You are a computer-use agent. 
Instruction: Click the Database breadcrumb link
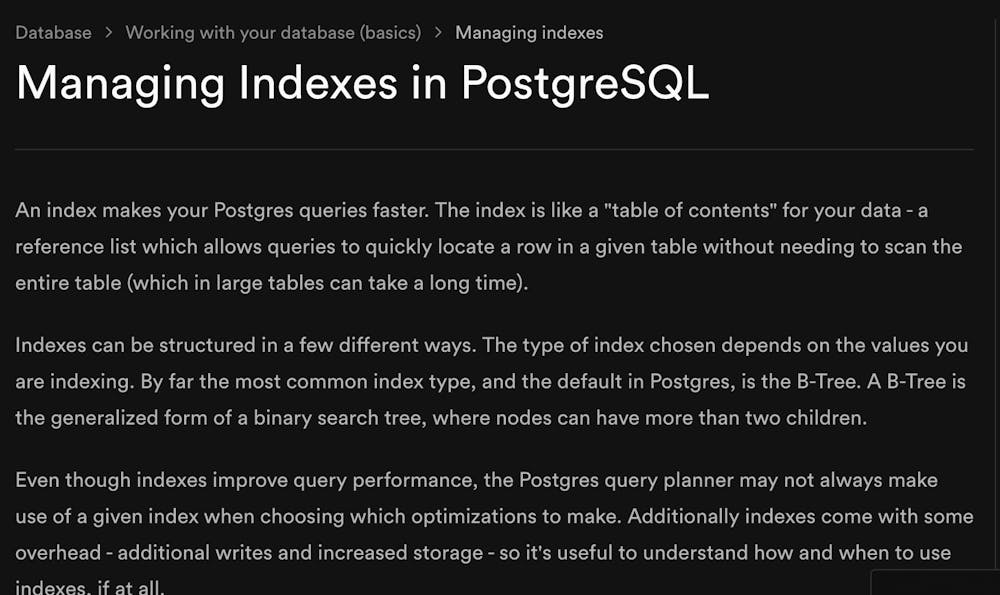[54, 33]
